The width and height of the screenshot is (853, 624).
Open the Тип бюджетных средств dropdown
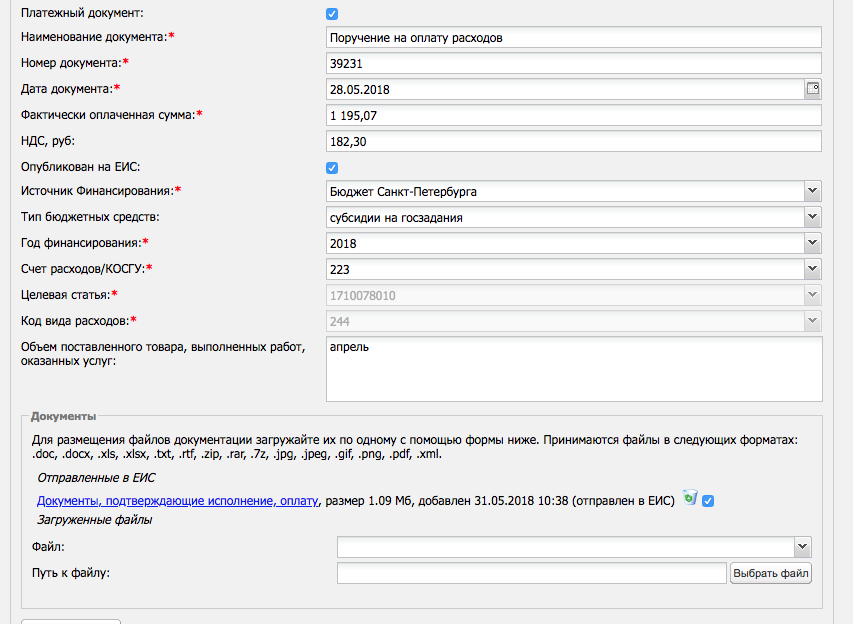click(812, 217)
